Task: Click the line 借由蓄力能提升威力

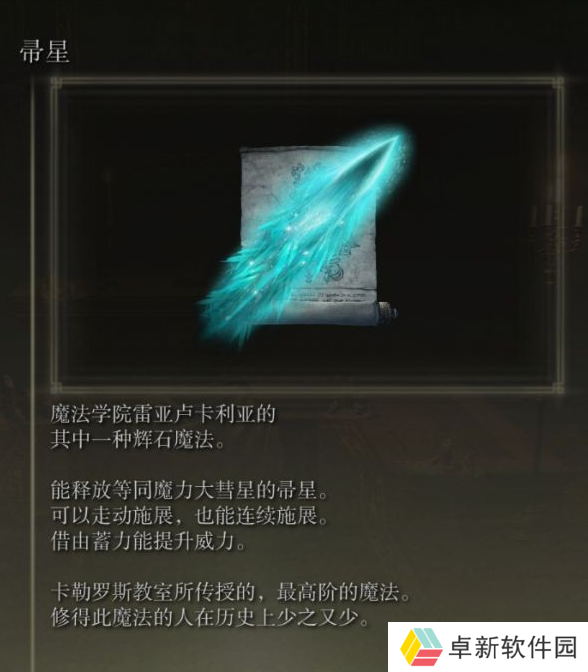Action: (x=149, y=541)
